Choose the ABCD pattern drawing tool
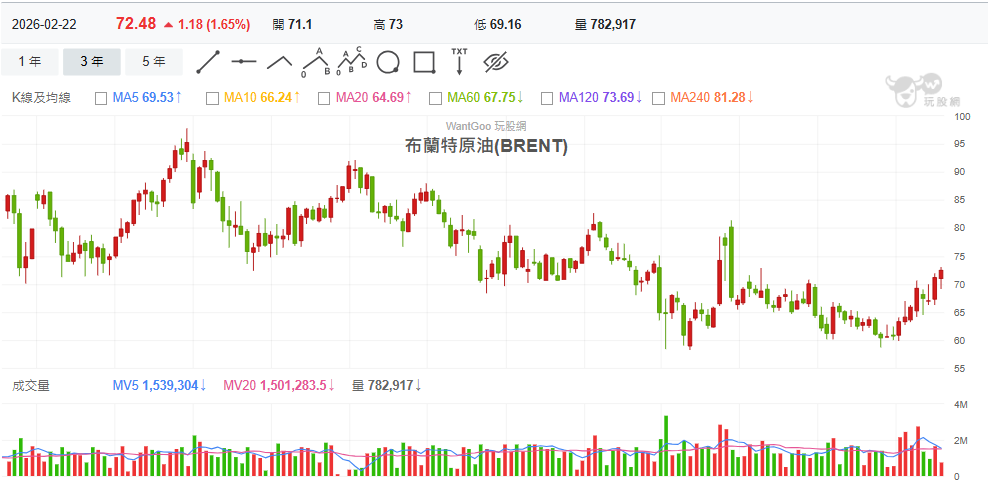 tap(352, 62)
